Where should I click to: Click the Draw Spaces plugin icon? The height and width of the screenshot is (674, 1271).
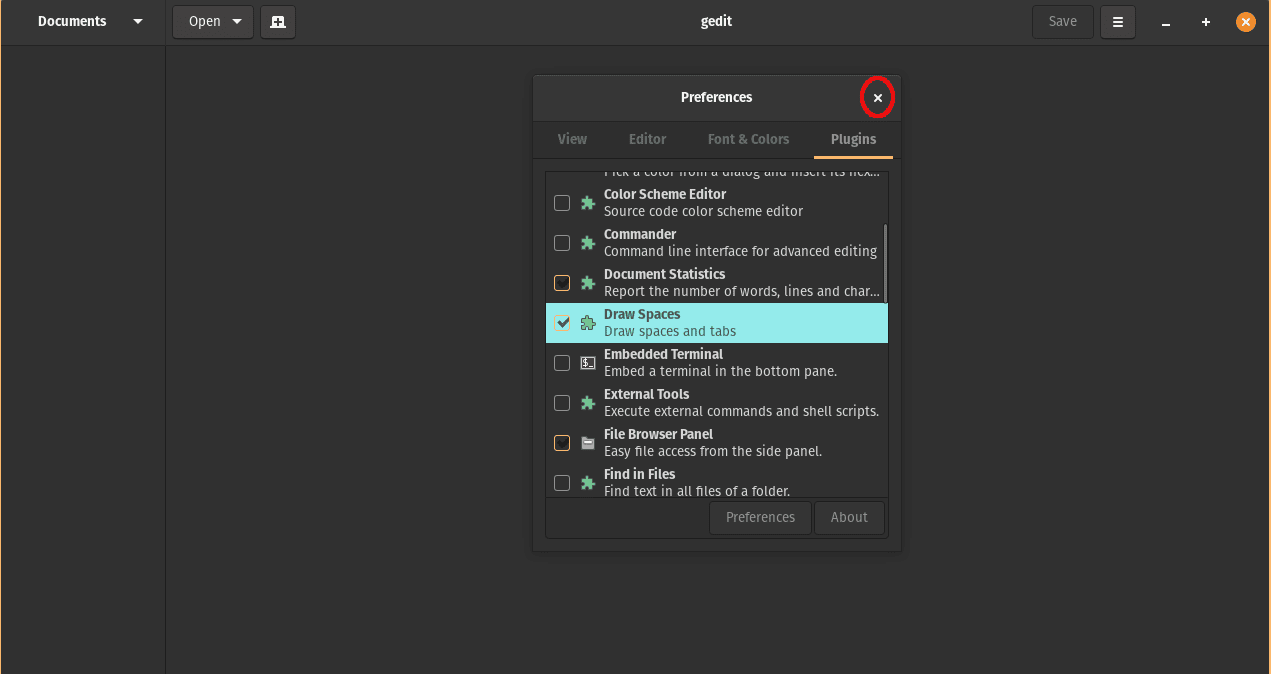point(588,323)
